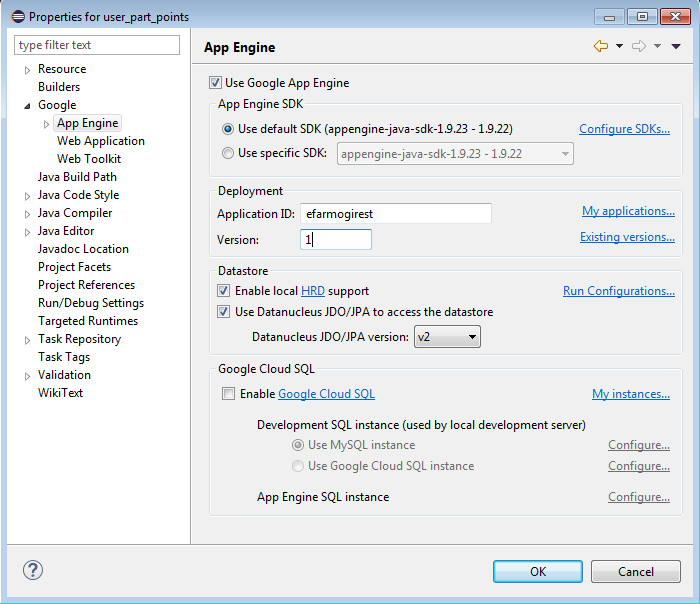The height and width of the screenshot is (604, 700).
Task: Toggle Enable local HRD support checkbox
Action: tap(224, 291)
